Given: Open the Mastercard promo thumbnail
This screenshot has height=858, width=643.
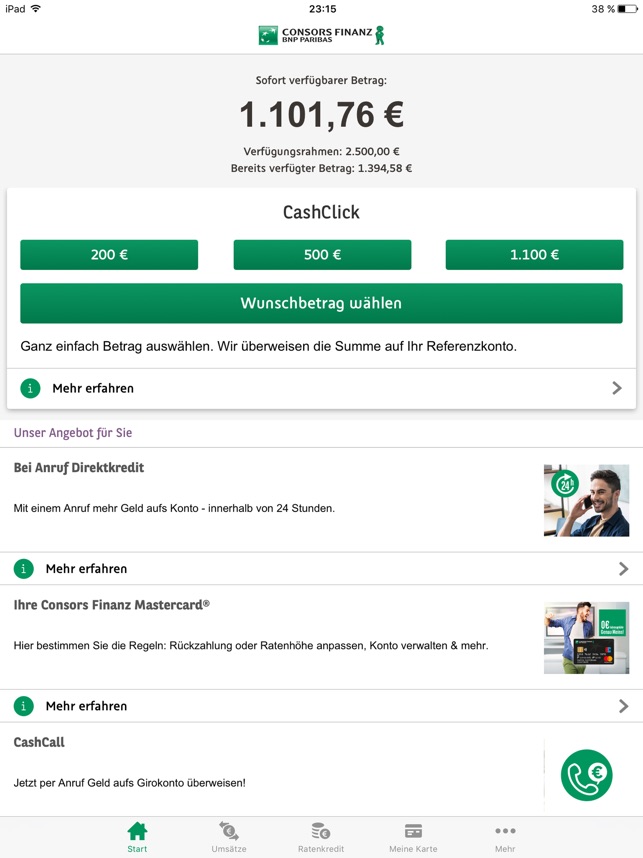Looking at the screenshot, I should 587,637.
